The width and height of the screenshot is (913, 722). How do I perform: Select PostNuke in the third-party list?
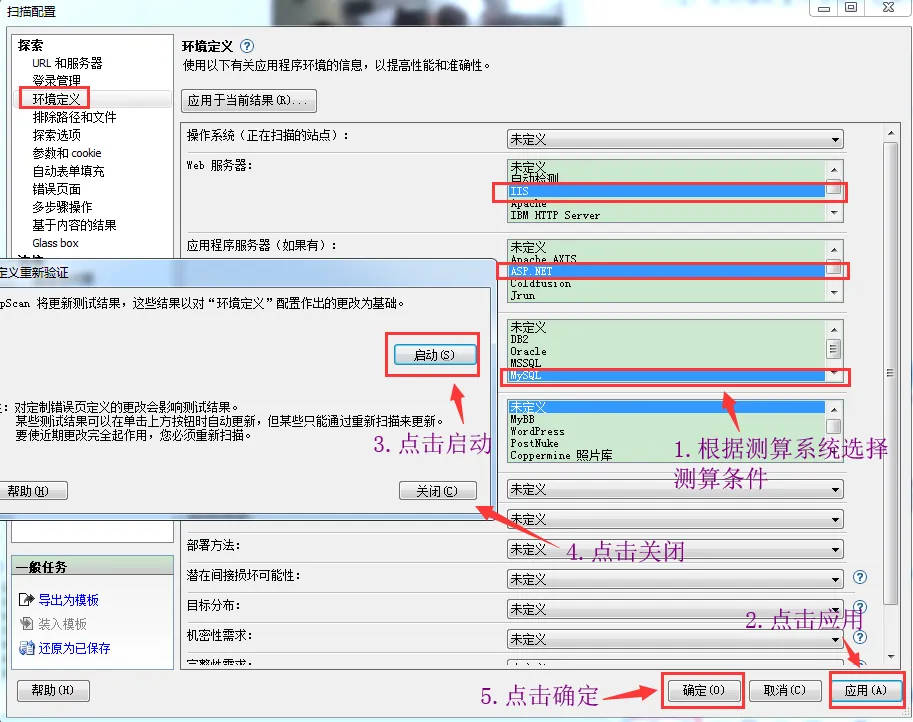667,444
